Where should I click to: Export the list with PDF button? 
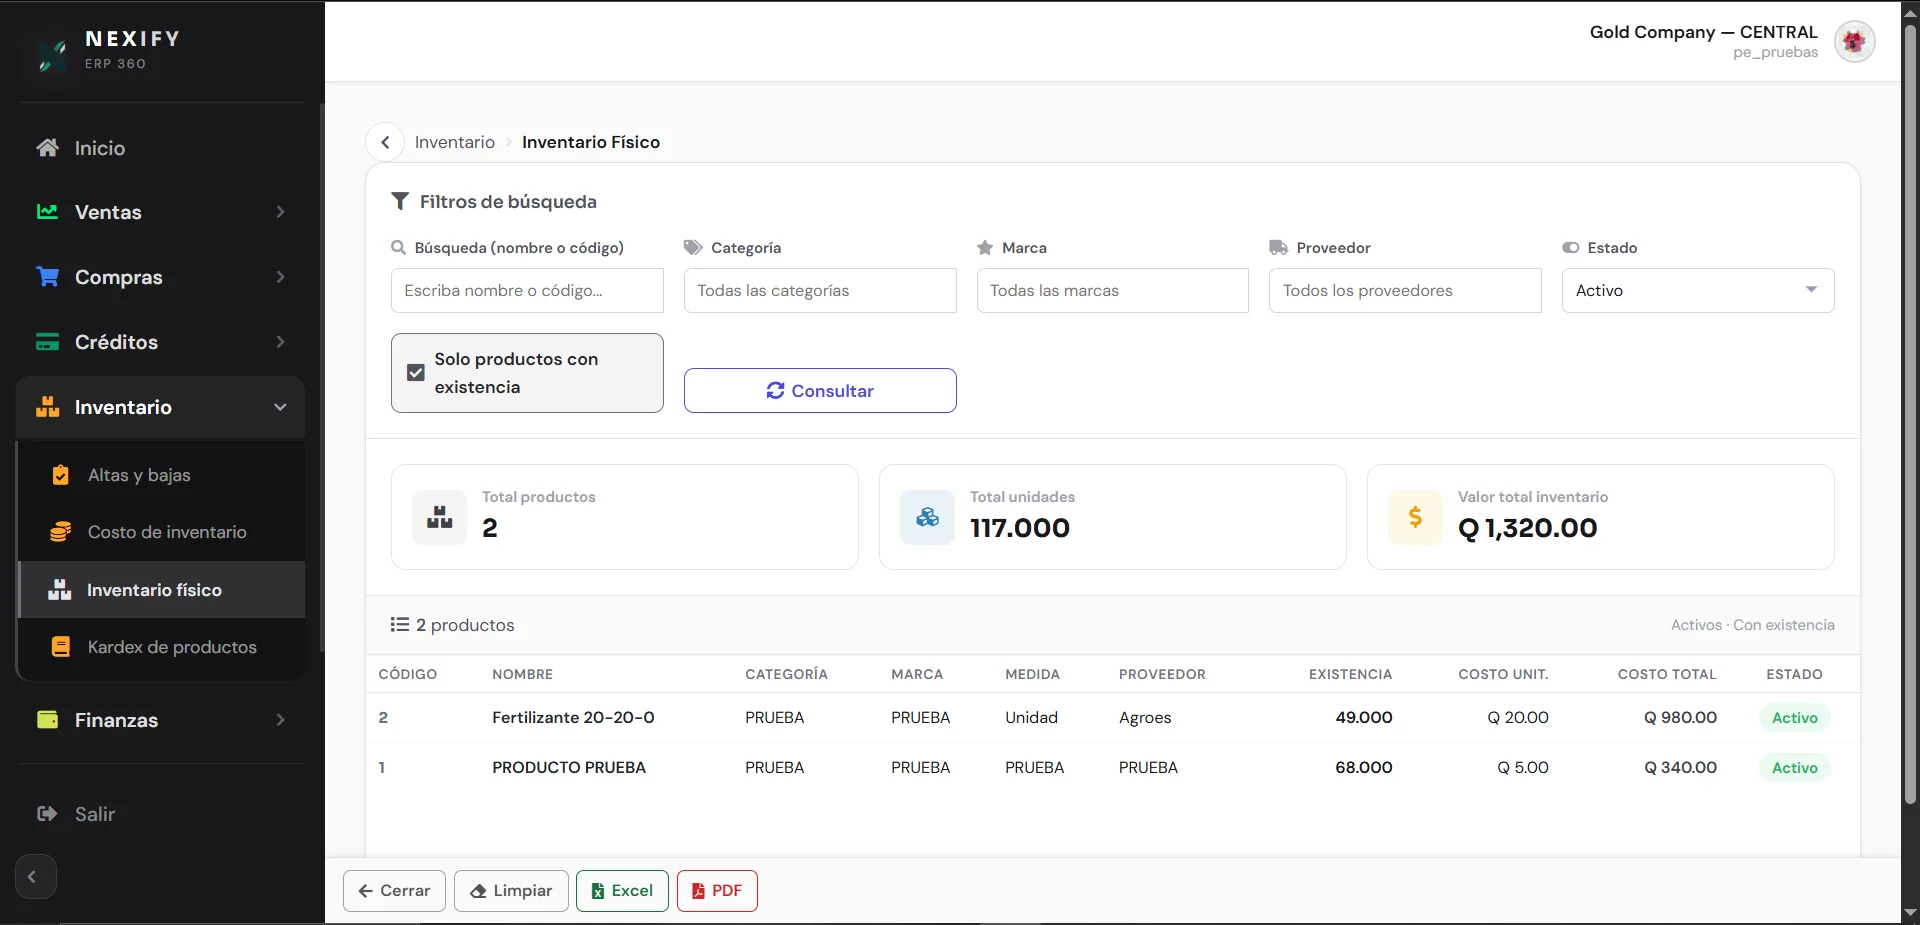pos(717,891)
